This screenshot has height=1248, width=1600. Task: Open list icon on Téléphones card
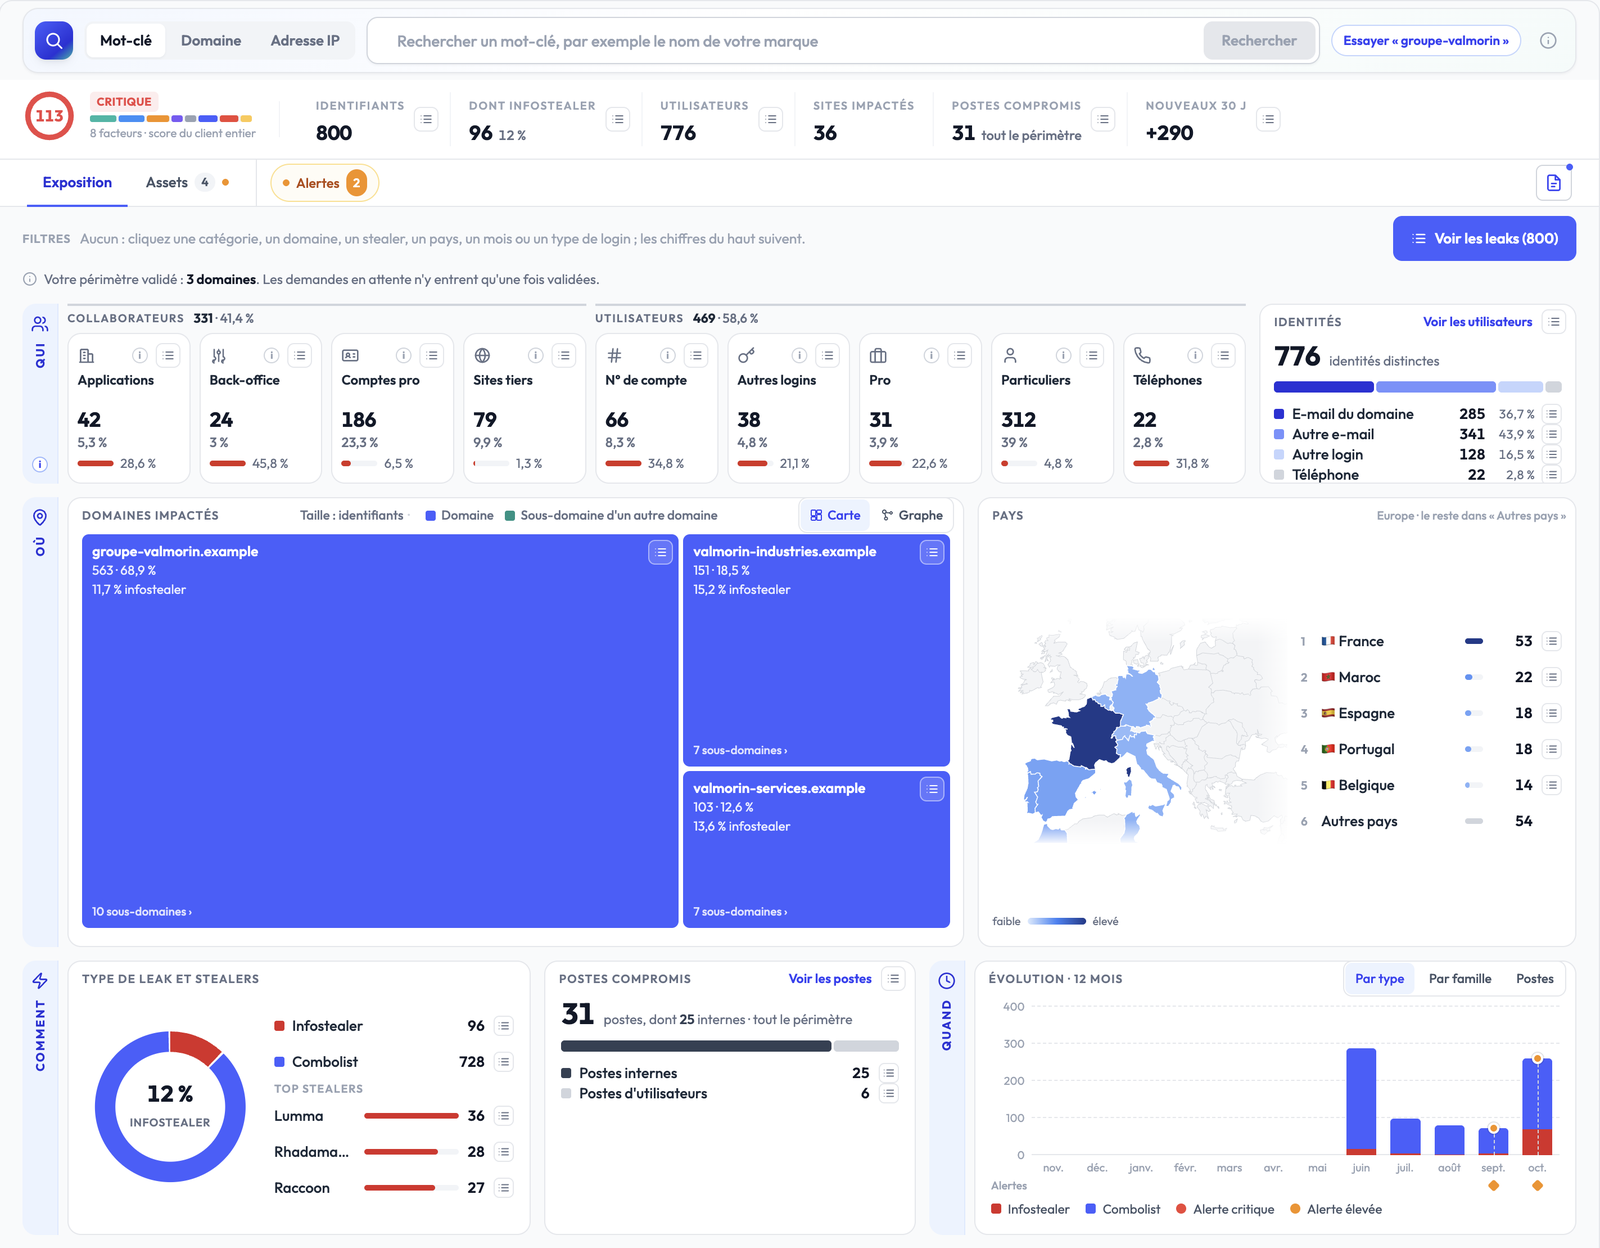(x=1224, y=356)
